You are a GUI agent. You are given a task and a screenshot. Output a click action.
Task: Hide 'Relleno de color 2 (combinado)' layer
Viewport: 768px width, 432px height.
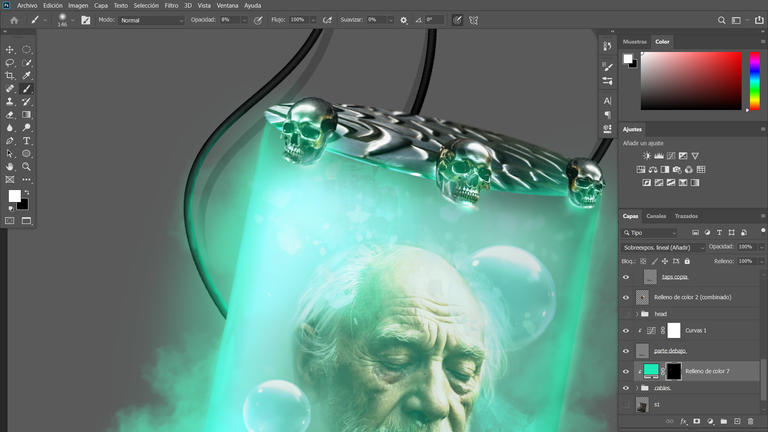tap(625, 297)
